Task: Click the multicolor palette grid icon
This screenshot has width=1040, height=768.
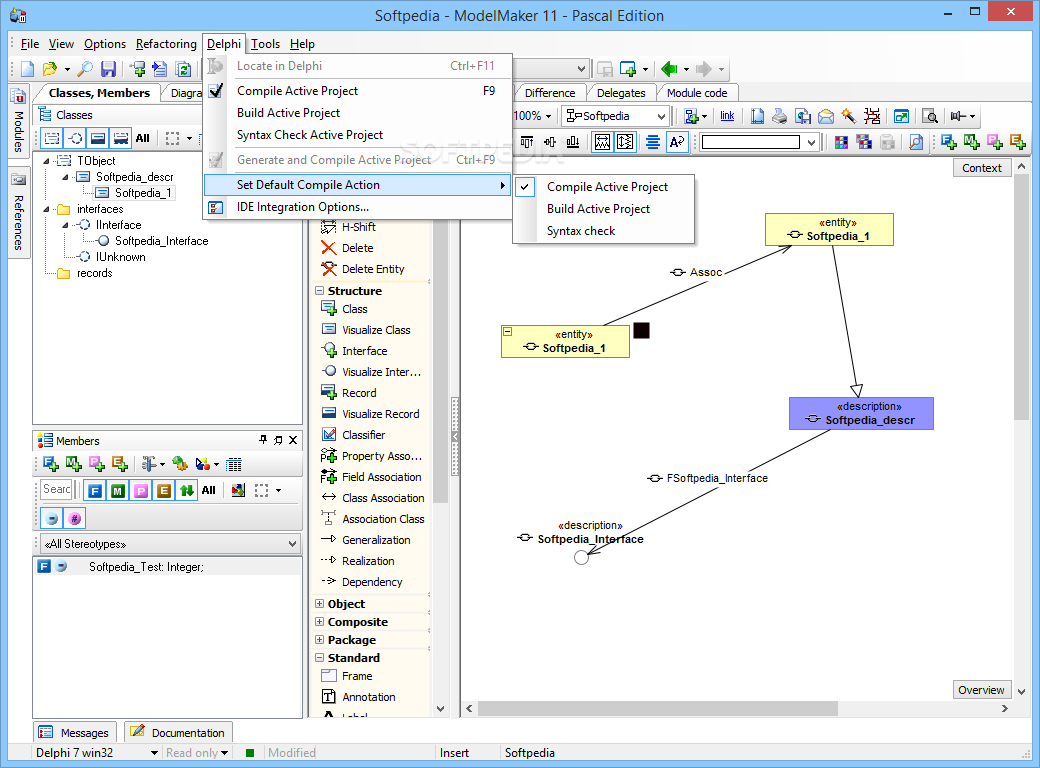Action: [842, 142]
